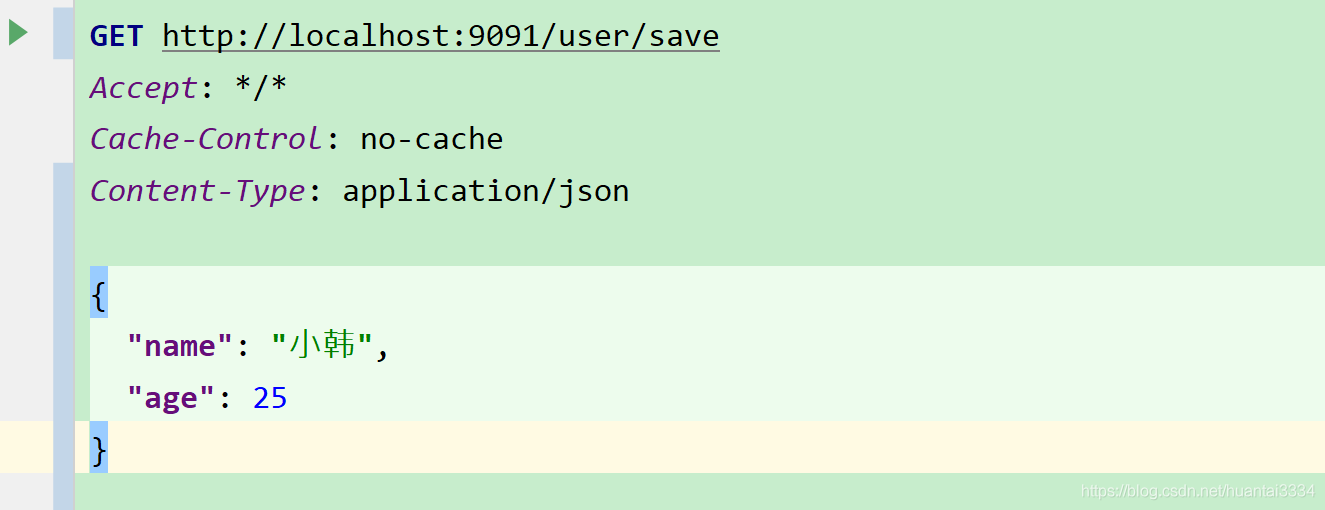The width and height of the screenshot is (1325, 510).
Task: Click the opening curly brace of the body
Action: pyautogui.click(x=98, y=295)
